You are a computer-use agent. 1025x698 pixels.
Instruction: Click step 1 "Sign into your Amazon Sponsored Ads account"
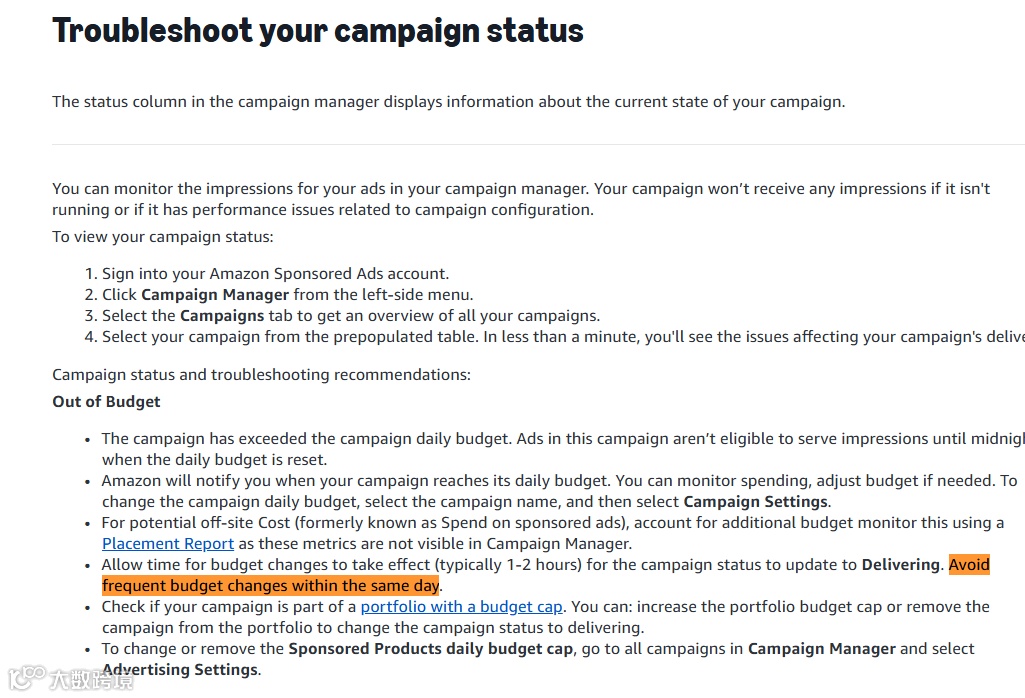pos(276,274)
